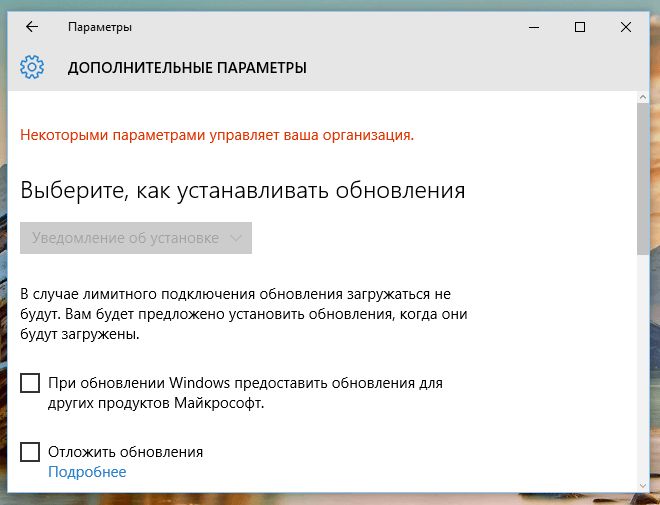Screen dimensions: 660x505
Task: Click the red organization policy notice
Action: pyautogui.click(x=217, y=134)
